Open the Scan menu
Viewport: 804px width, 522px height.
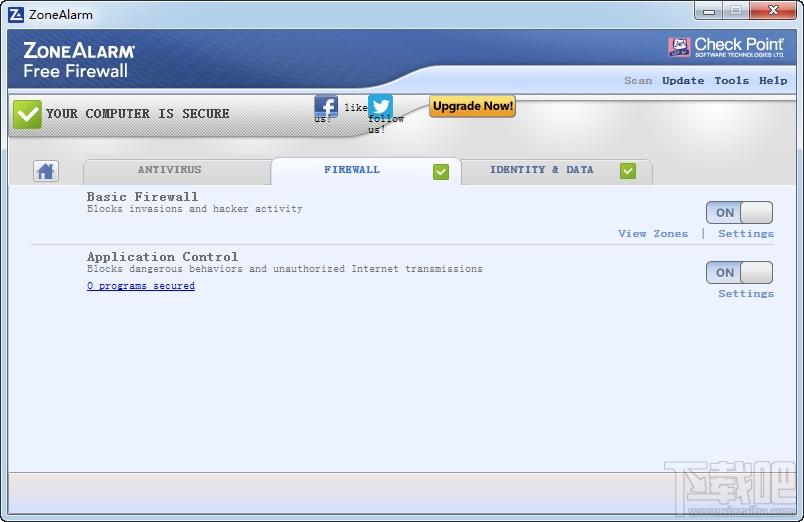[638, 81]
